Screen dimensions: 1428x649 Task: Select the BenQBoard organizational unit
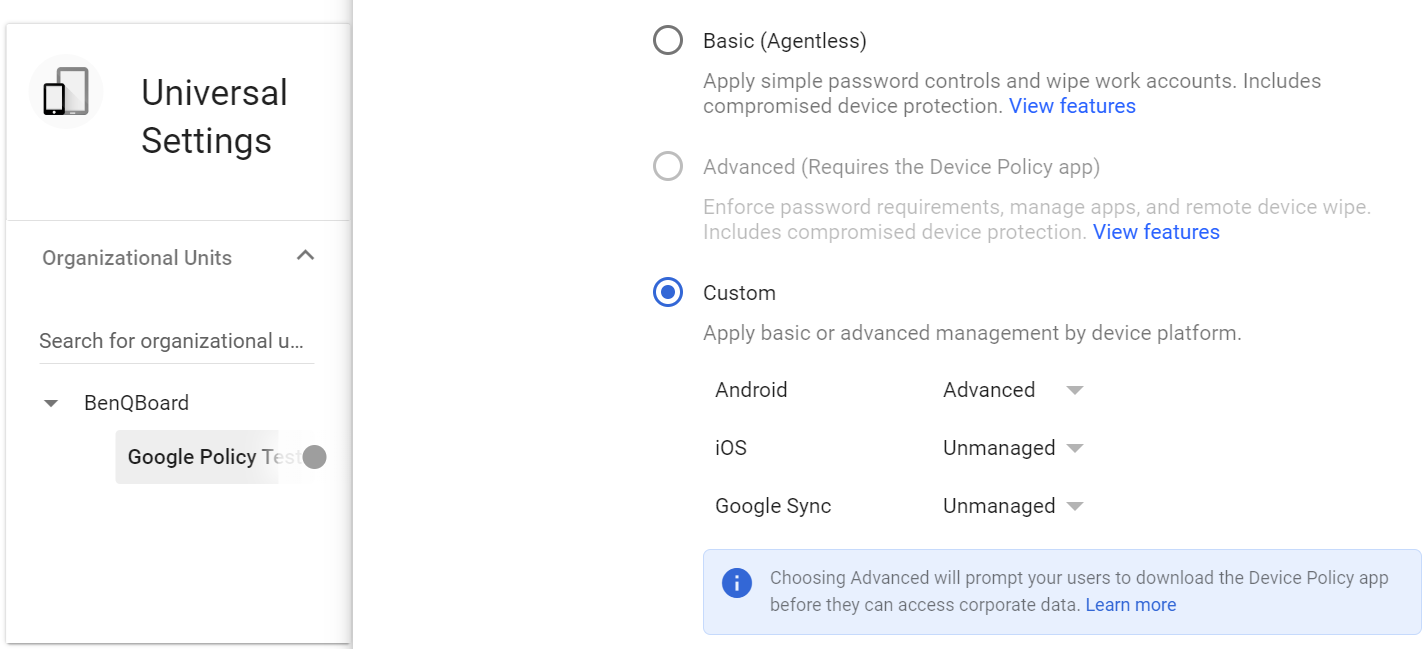(137, 402)
